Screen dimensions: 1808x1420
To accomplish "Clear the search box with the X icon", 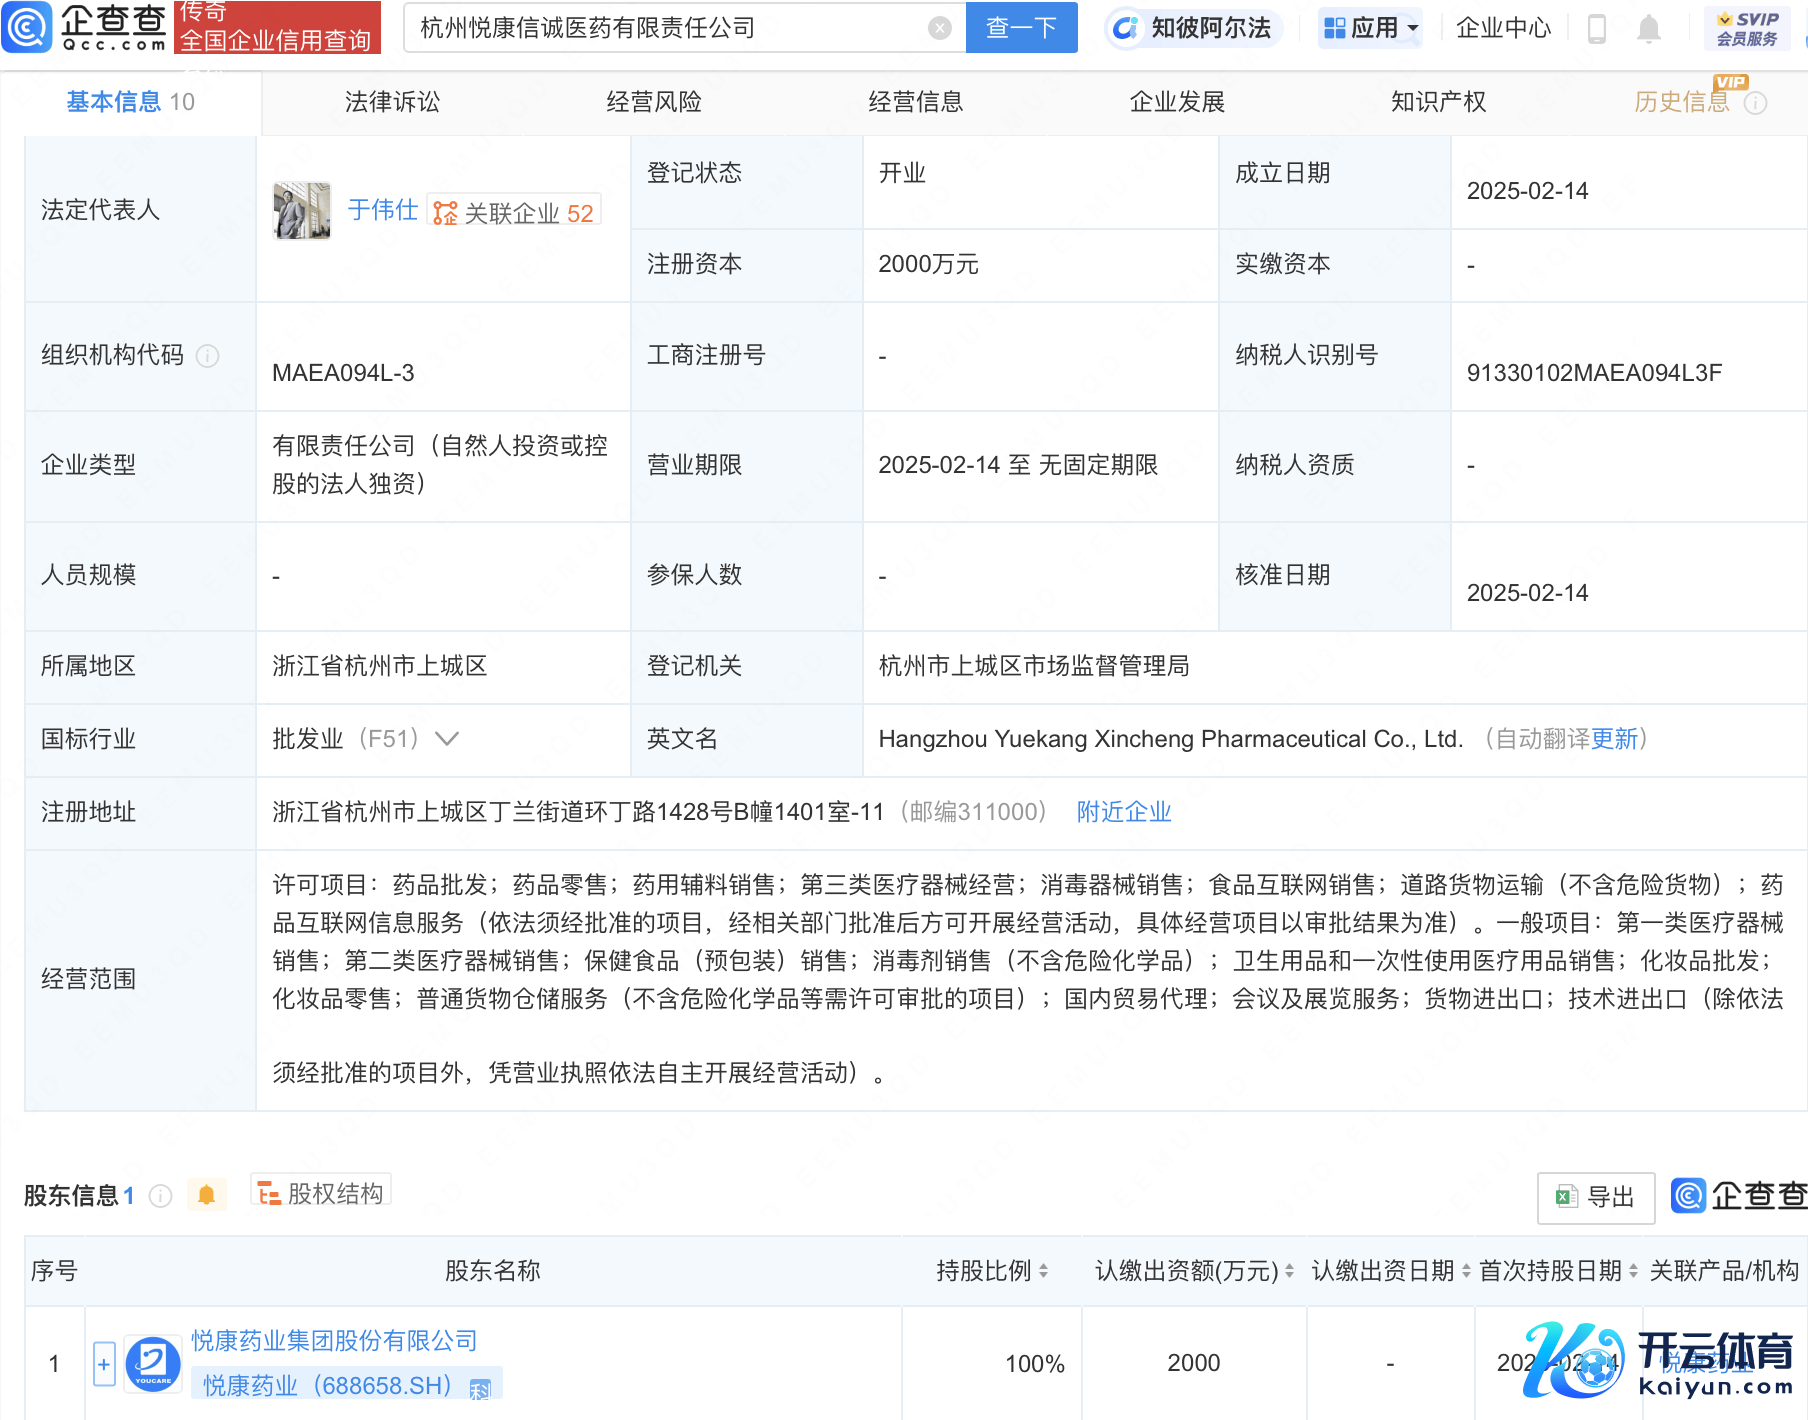I will (939, 28).
